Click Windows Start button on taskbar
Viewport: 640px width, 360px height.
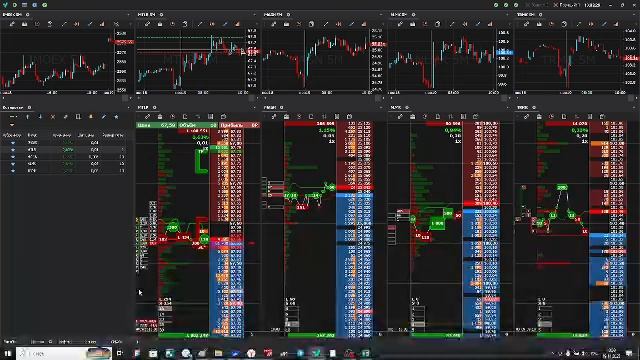tap(7, 353)
